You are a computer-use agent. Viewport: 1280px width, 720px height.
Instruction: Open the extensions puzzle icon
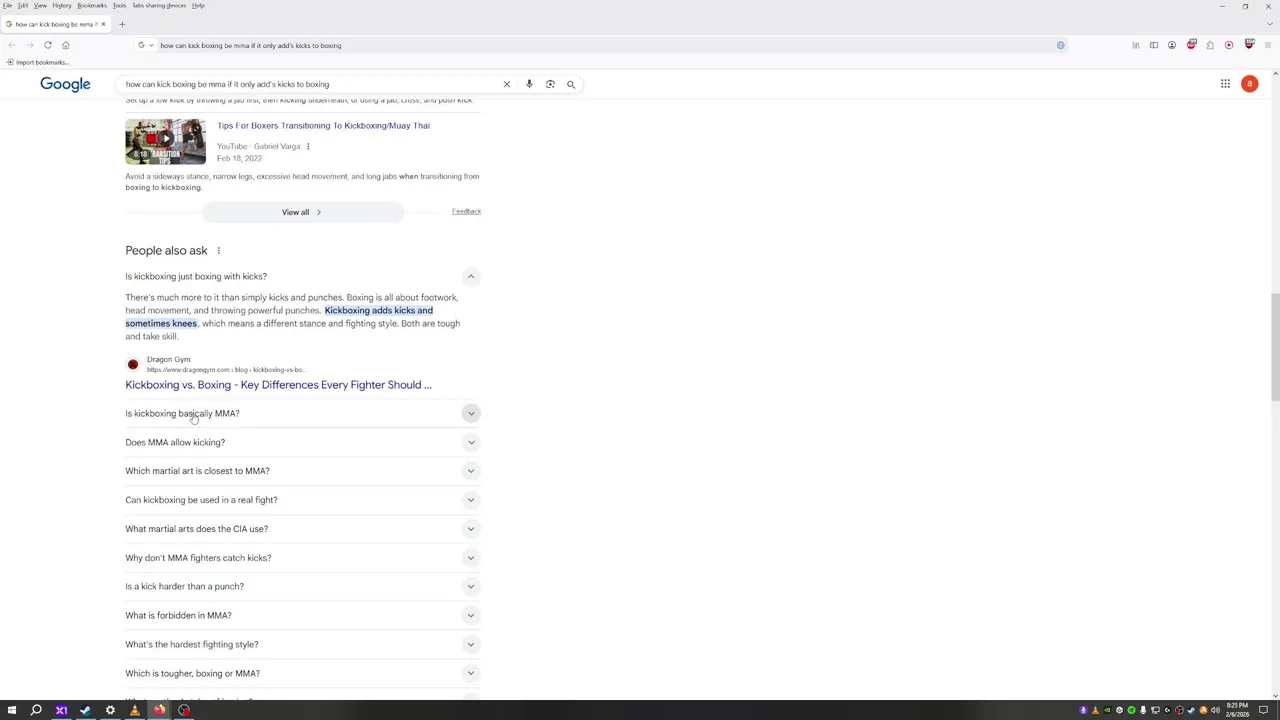(x=1210, y=45)
